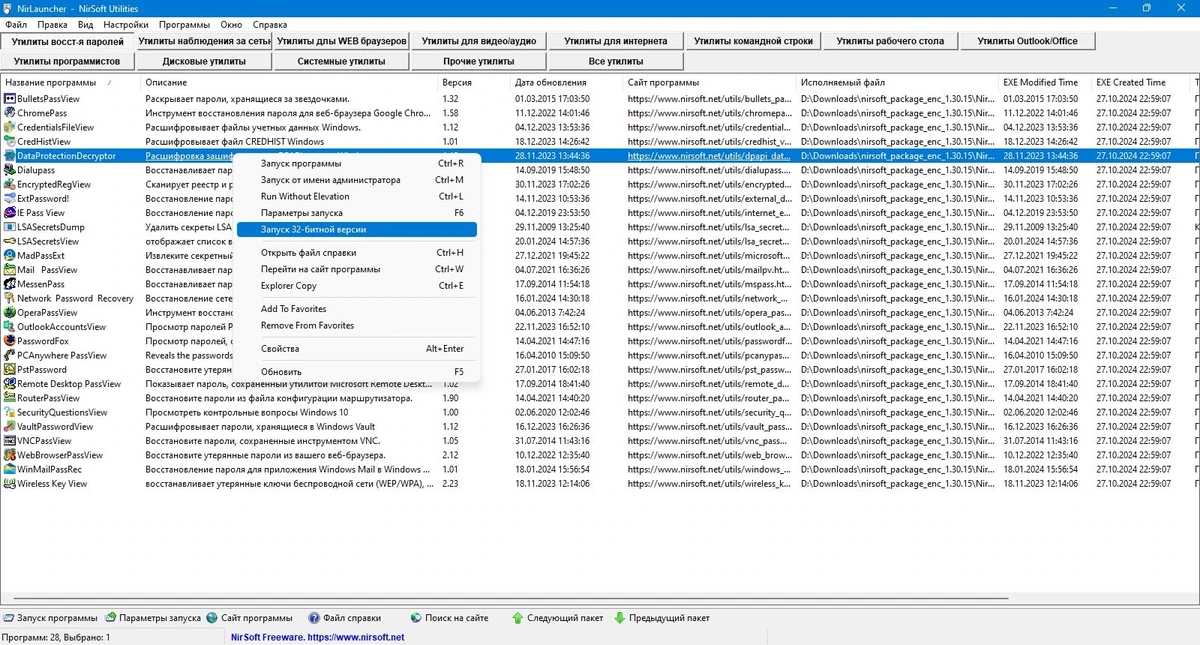Switch to Утилиты Outlook/Office tab
1200x645 pixels.
pyautogui.click(x=1027, y=41)
